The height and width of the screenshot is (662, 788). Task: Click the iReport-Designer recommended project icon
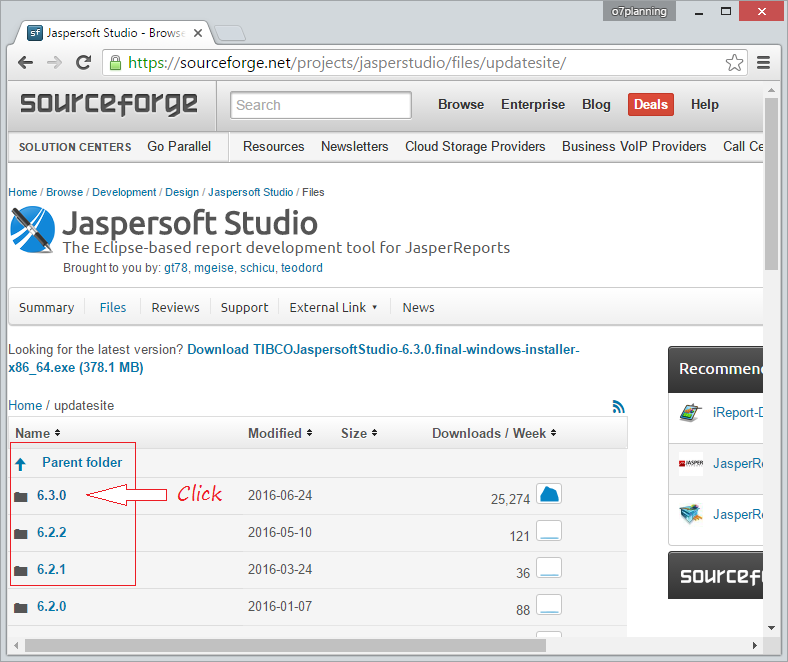click(691, 413)
